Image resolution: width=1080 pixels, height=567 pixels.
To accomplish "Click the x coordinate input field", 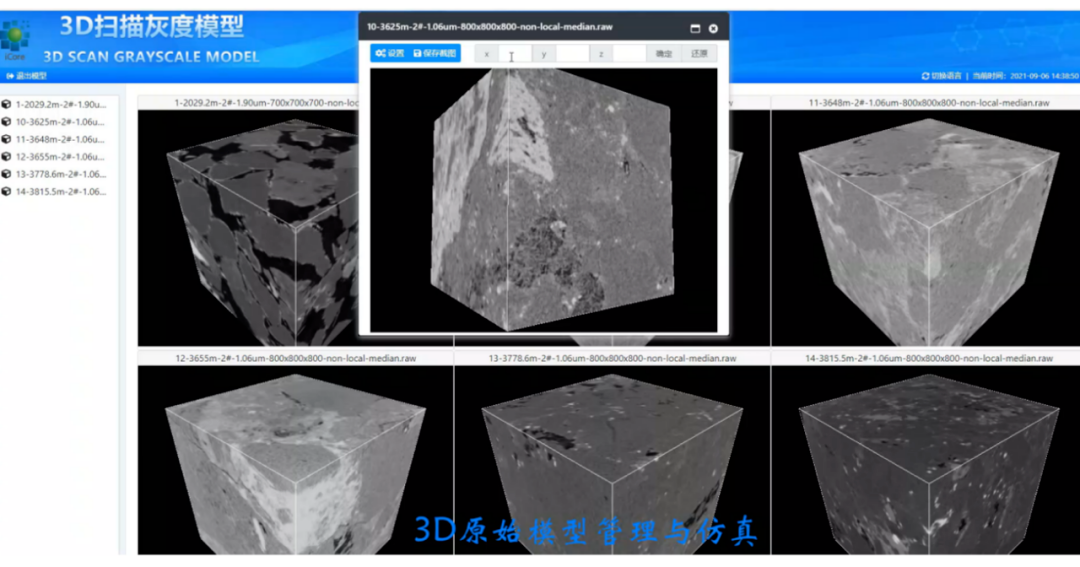I will [515, 54].
